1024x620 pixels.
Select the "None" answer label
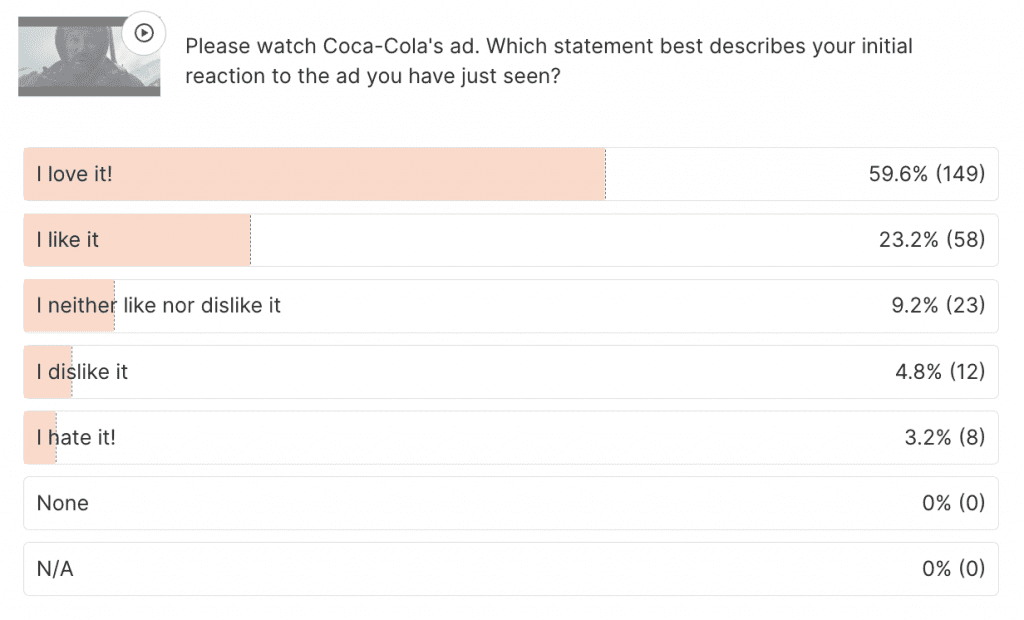point(63,503)
